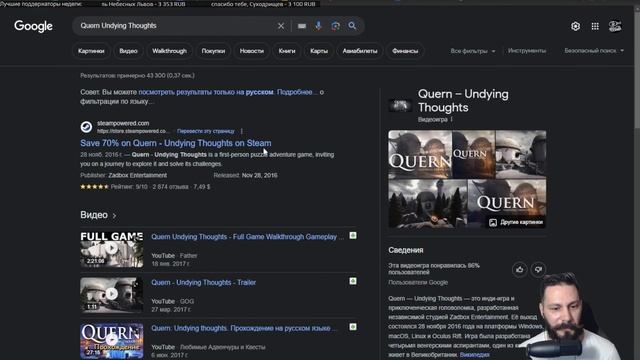Select the Авиабилеты filter tab
Screen dimensions: 640x360
[x=360, y=51]
